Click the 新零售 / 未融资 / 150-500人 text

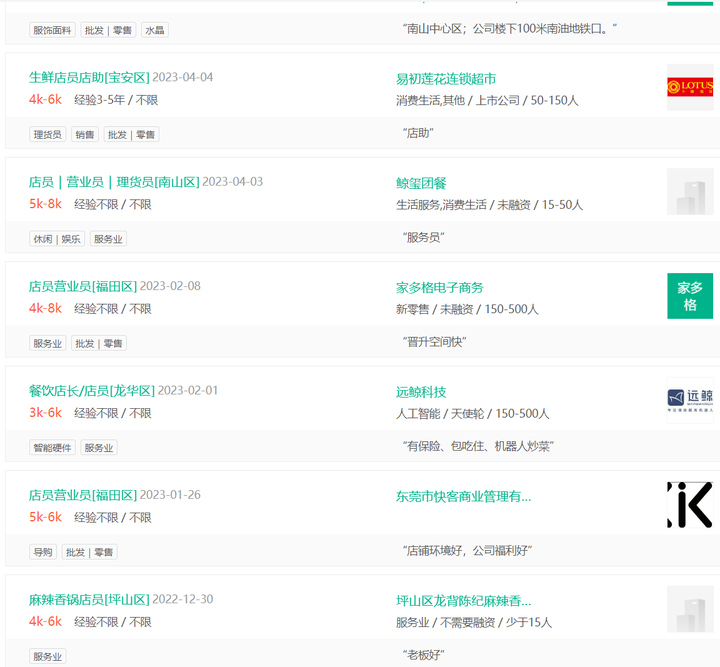click(467, 309)
